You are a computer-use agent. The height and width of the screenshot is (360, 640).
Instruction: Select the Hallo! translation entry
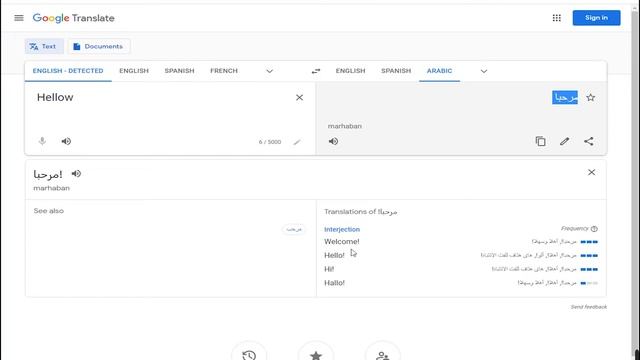[334, 283]
